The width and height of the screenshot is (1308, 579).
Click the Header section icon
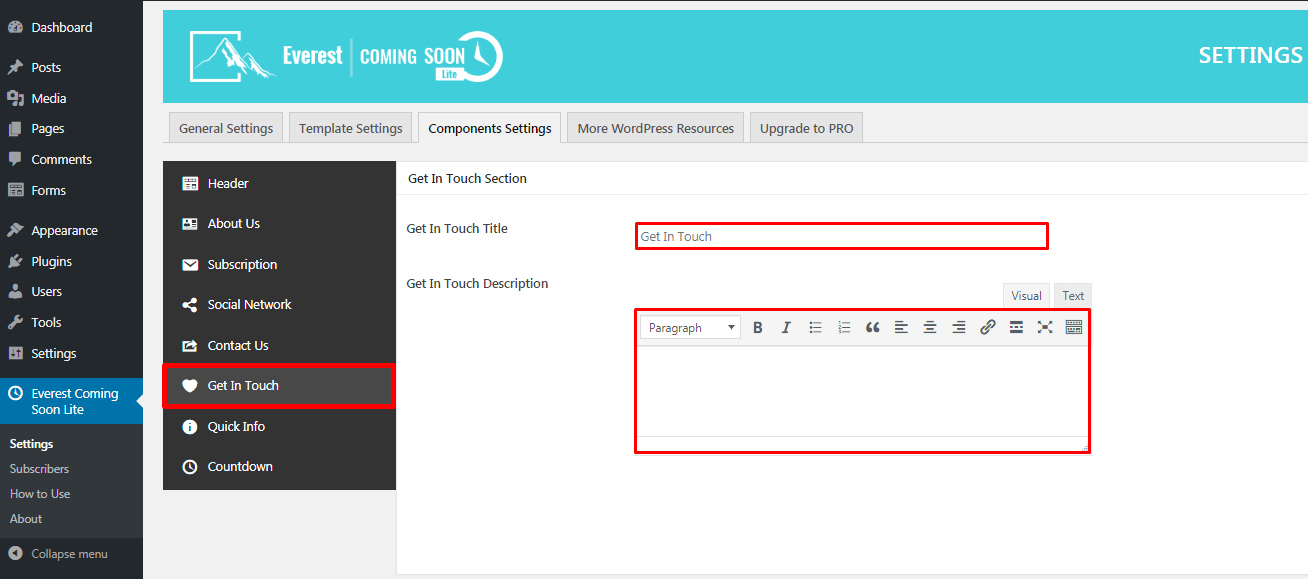click(190, 183)
